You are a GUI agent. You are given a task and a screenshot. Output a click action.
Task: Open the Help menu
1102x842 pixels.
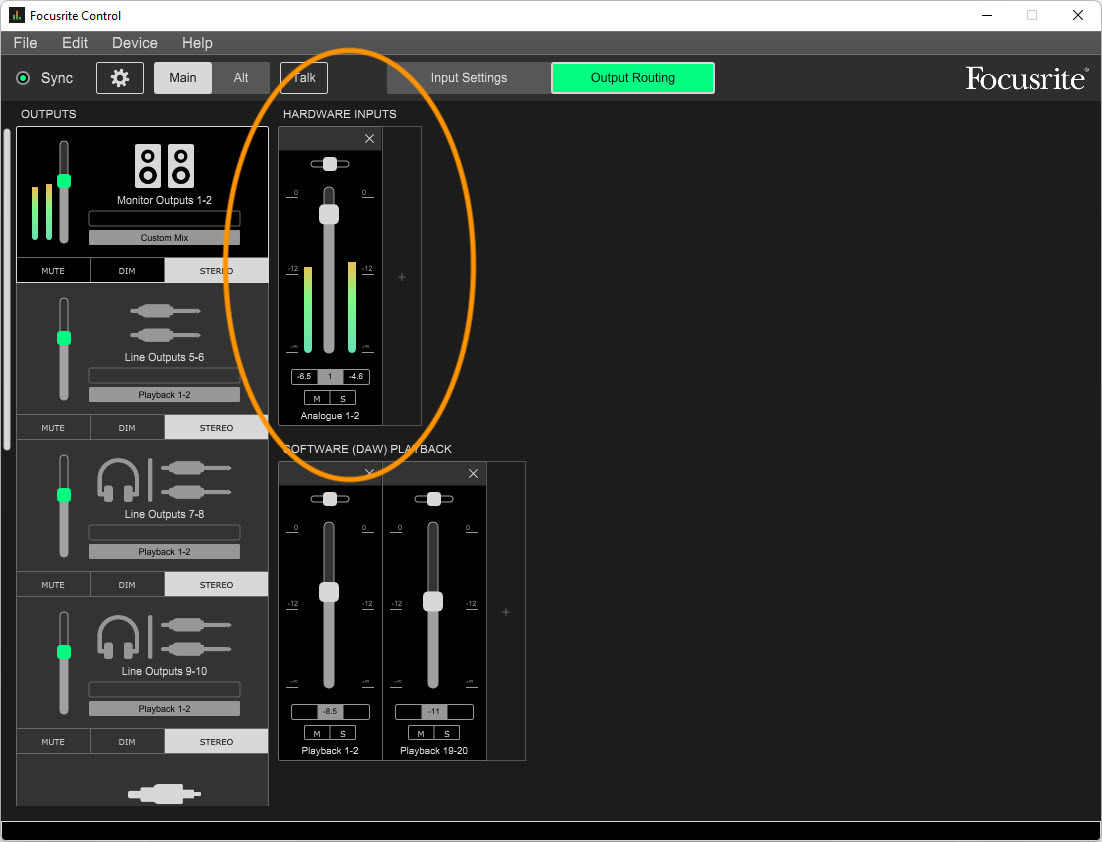[197, 43]
